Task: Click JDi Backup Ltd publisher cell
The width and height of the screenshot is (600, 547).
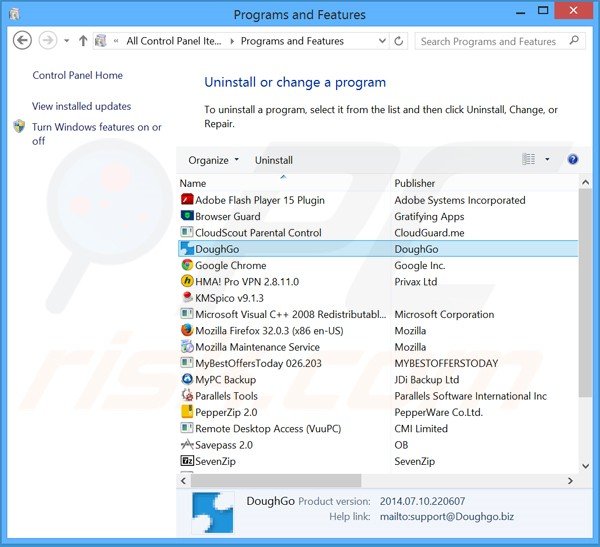Action: click(427, 380)
